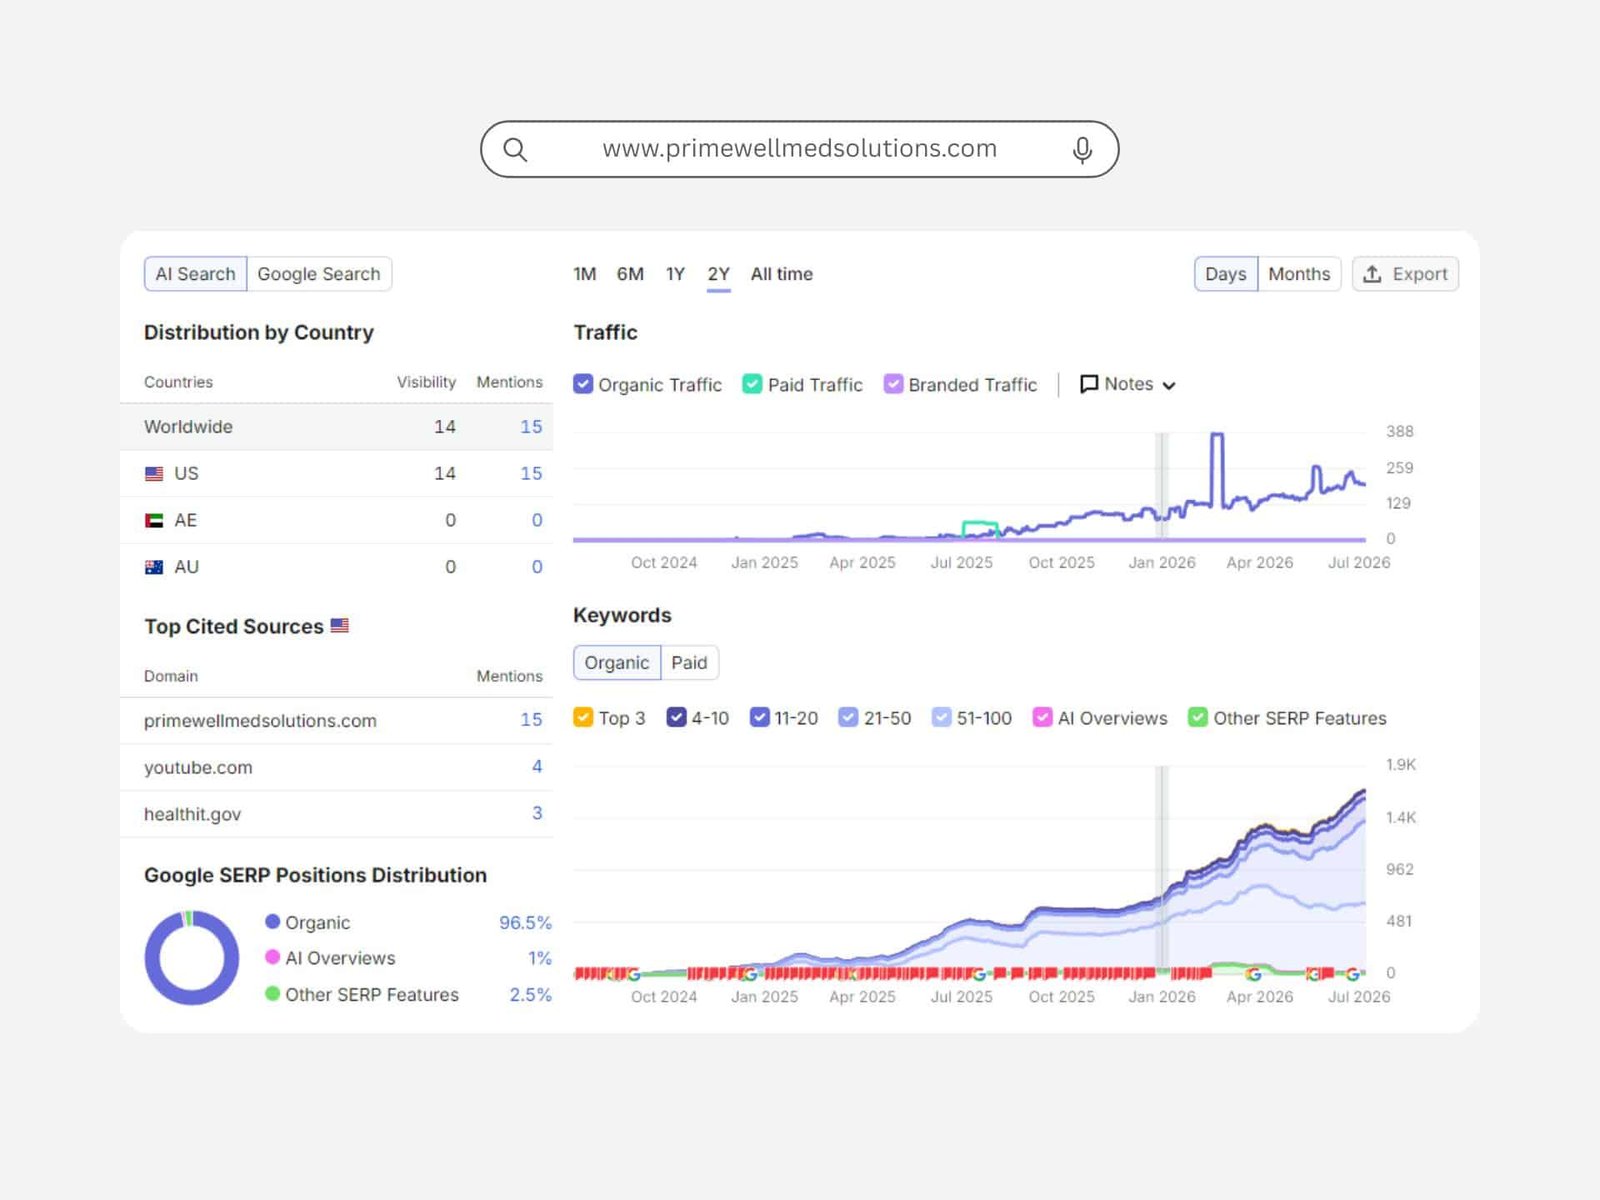Click the search magnifier icon
The width and height of the screenshot is (1600, 1200).
(x=515, y=150)
